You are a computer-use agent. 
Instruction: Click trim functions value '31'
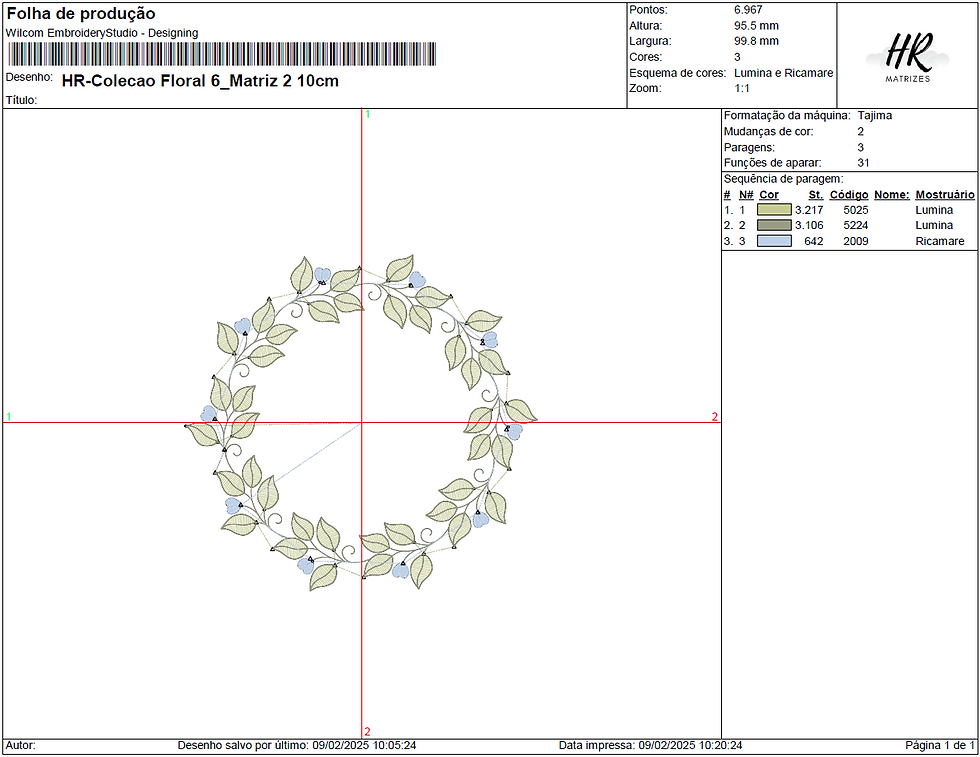click(x=864, y=163)
